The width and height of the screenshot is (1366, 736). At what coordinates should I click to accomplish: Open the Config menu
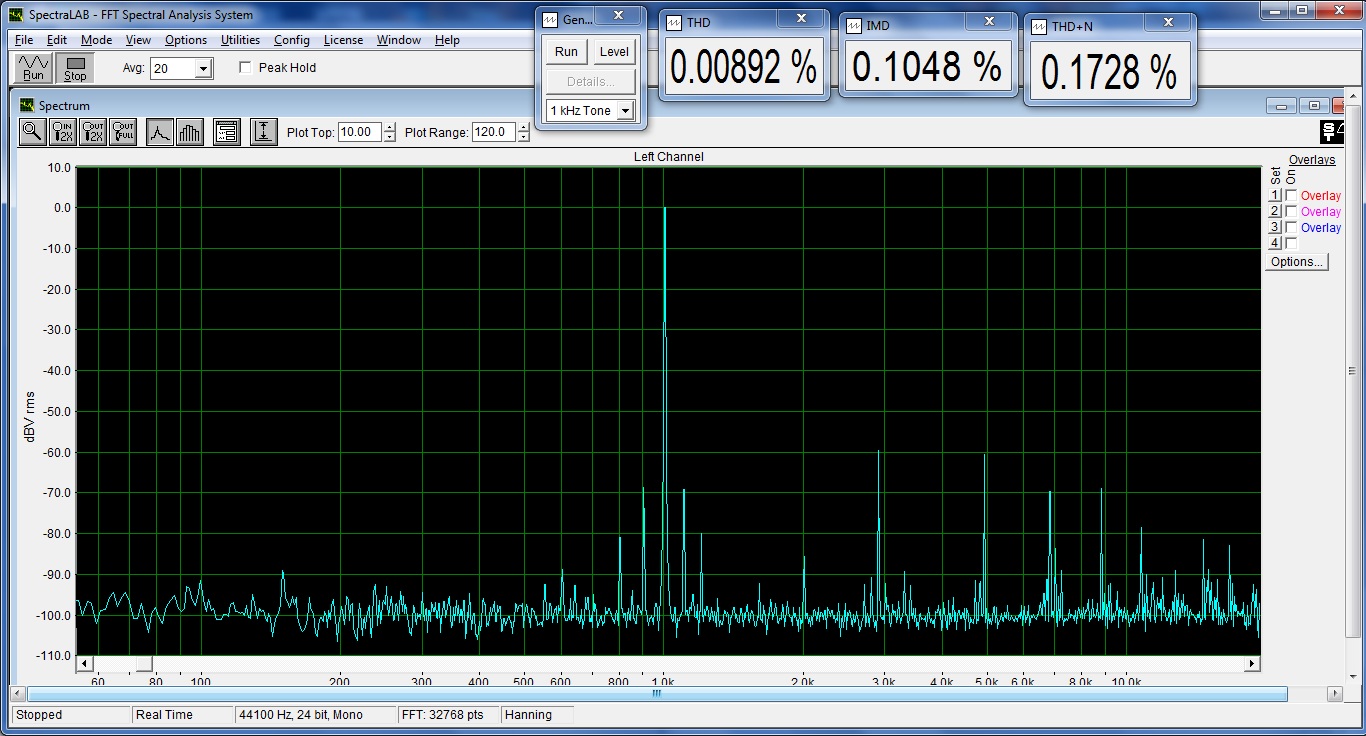292,40
